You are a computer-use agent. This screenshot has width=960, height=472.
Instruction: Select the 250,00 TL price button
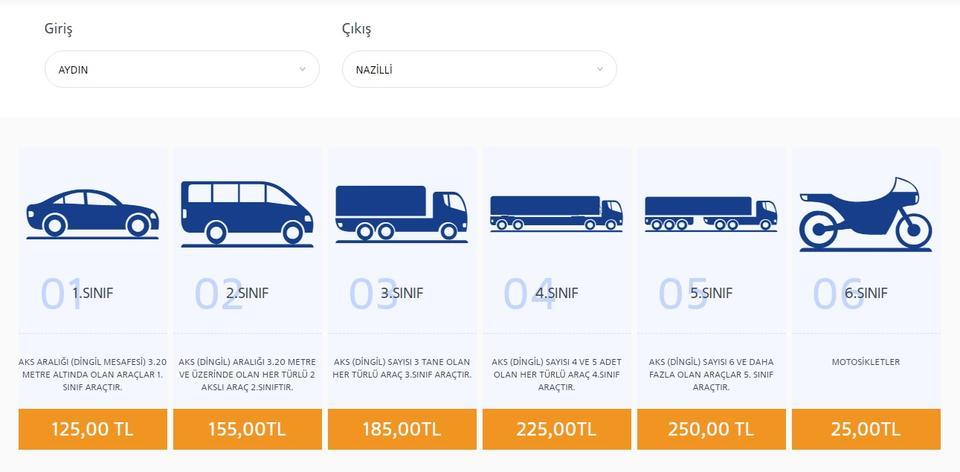click(x=711, y=429)
